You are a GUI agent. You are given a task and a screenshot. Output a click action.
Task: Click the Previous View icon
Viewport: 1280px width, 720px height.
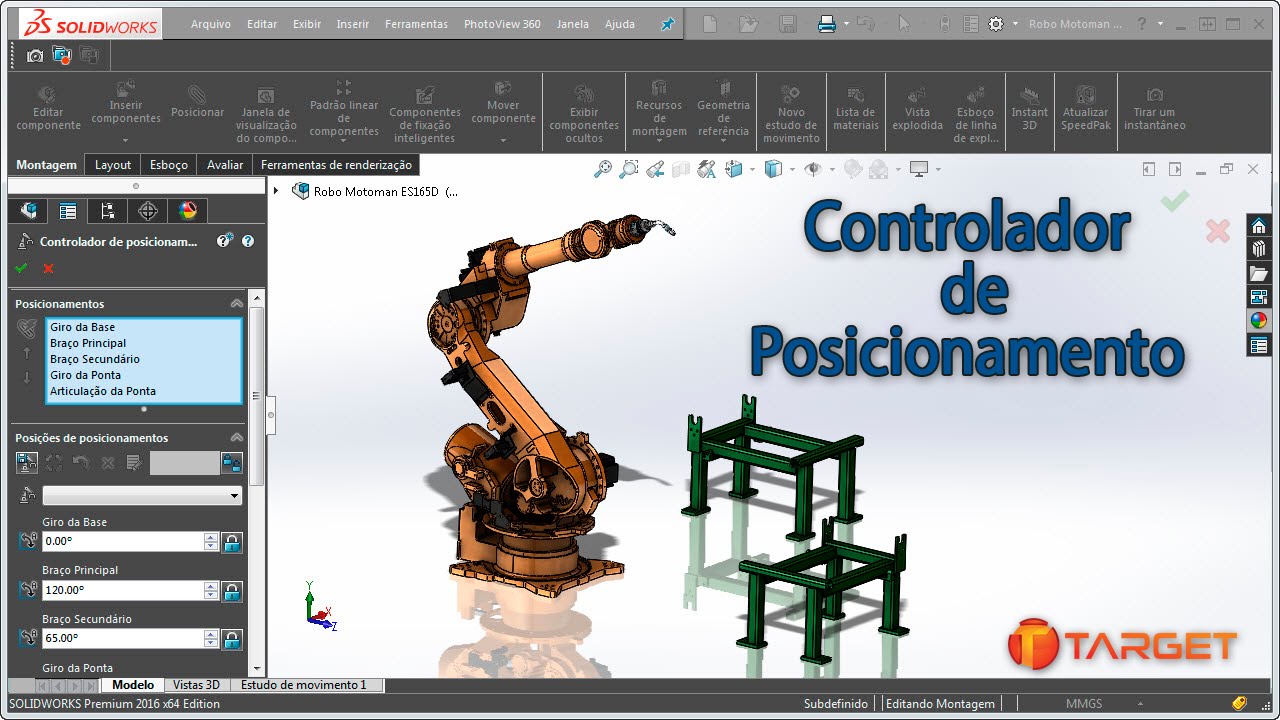[654, 169]
